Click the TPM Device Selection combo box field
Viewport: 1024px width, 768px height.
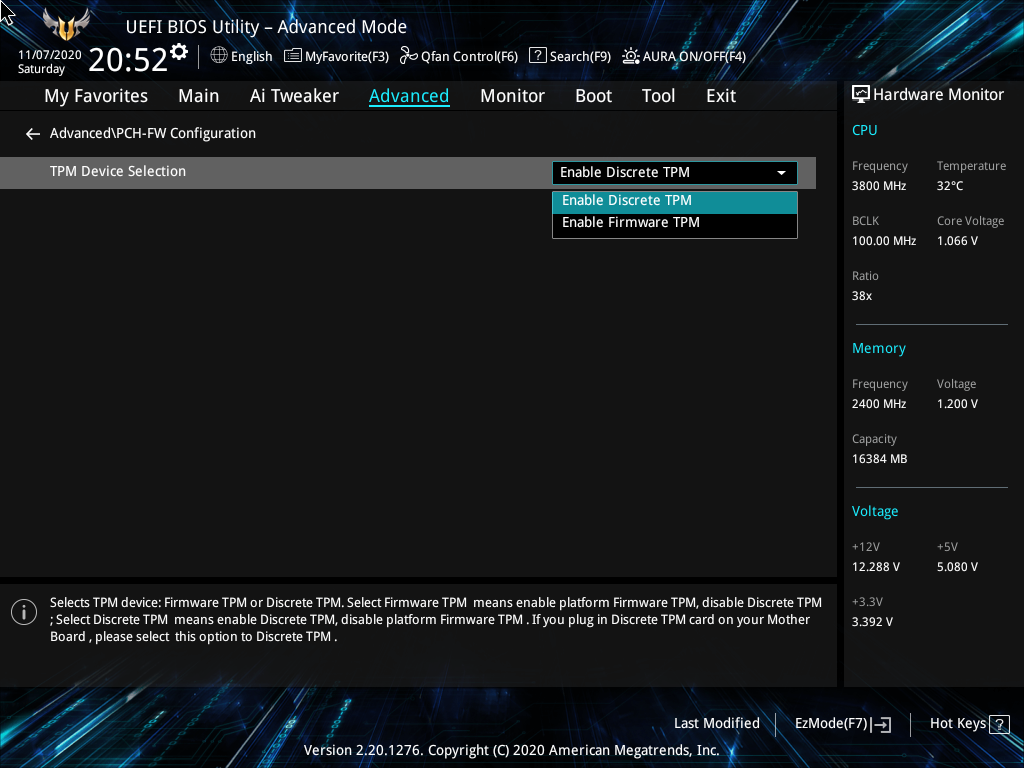pyautogui.click(x=675, y=172)
